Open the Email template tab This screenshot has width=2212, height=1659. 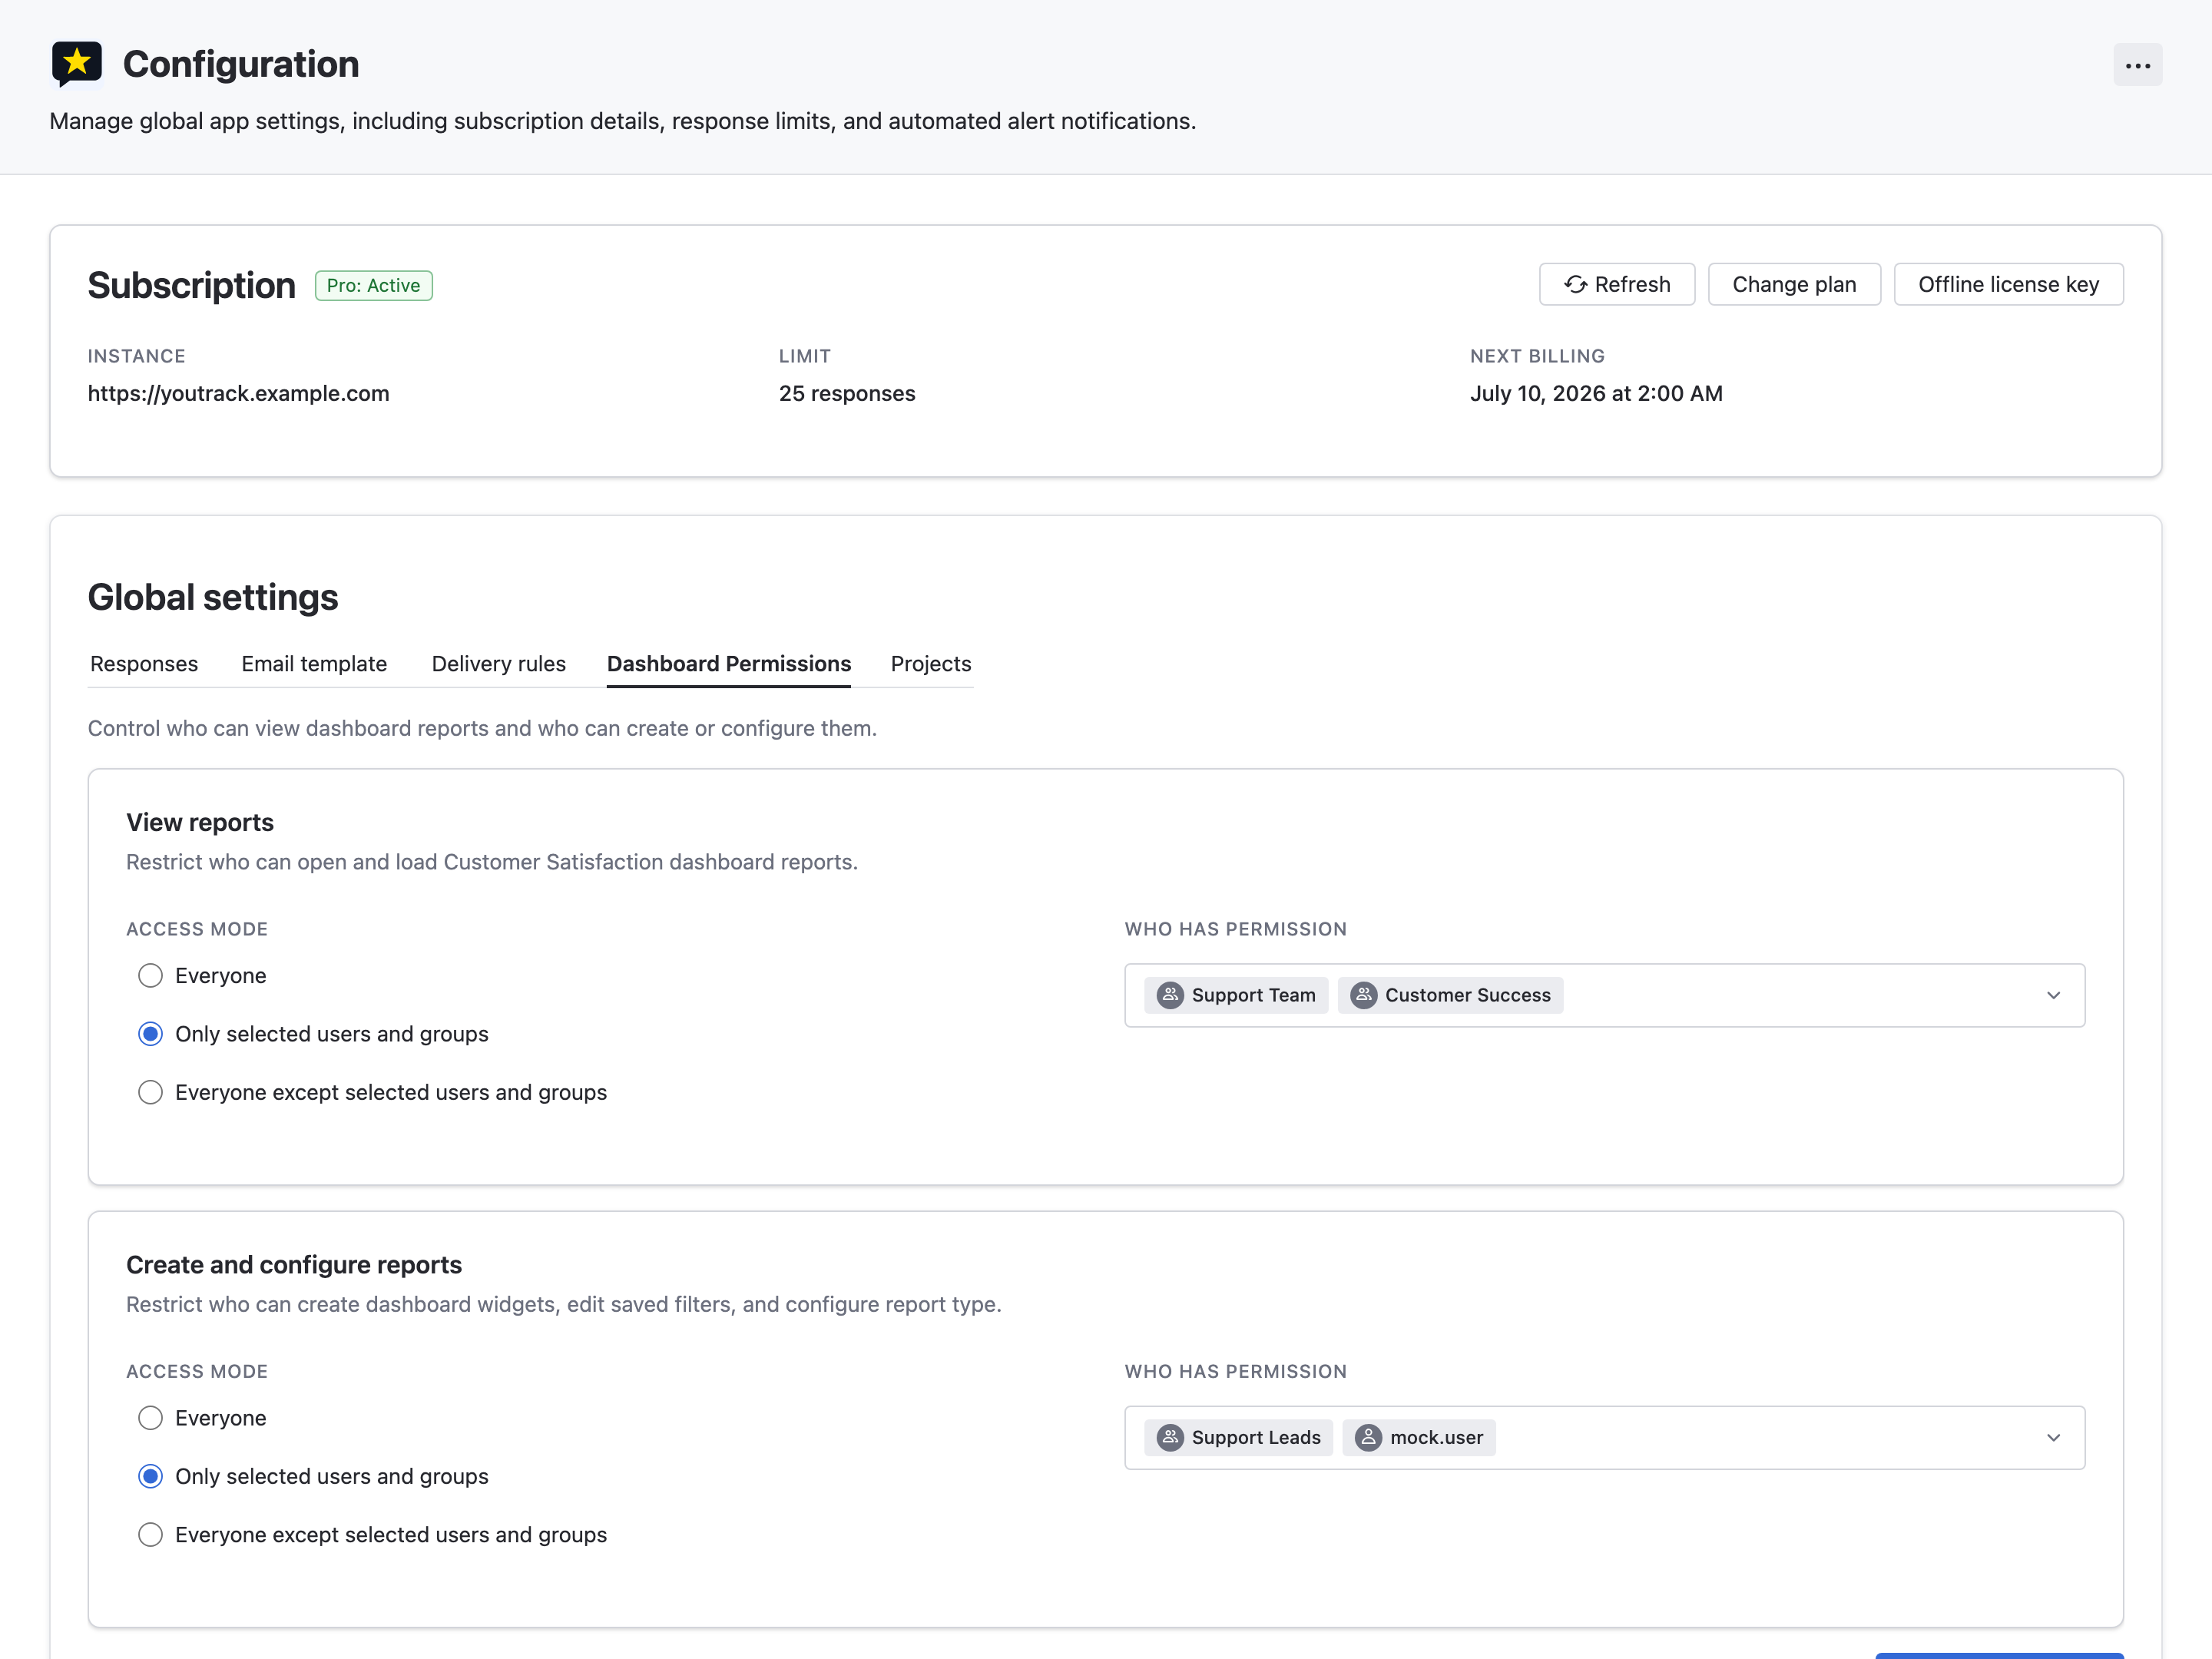(x=314, y=664)
